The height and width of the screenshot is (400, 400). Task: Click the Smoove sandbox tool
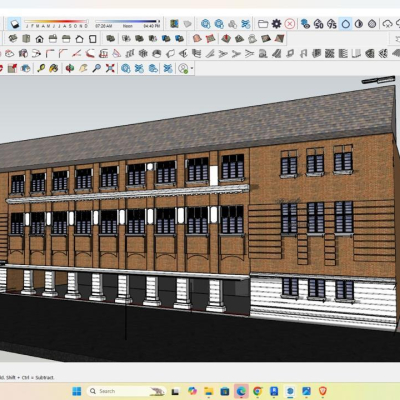pyautogui.click(x=226, y=39)
